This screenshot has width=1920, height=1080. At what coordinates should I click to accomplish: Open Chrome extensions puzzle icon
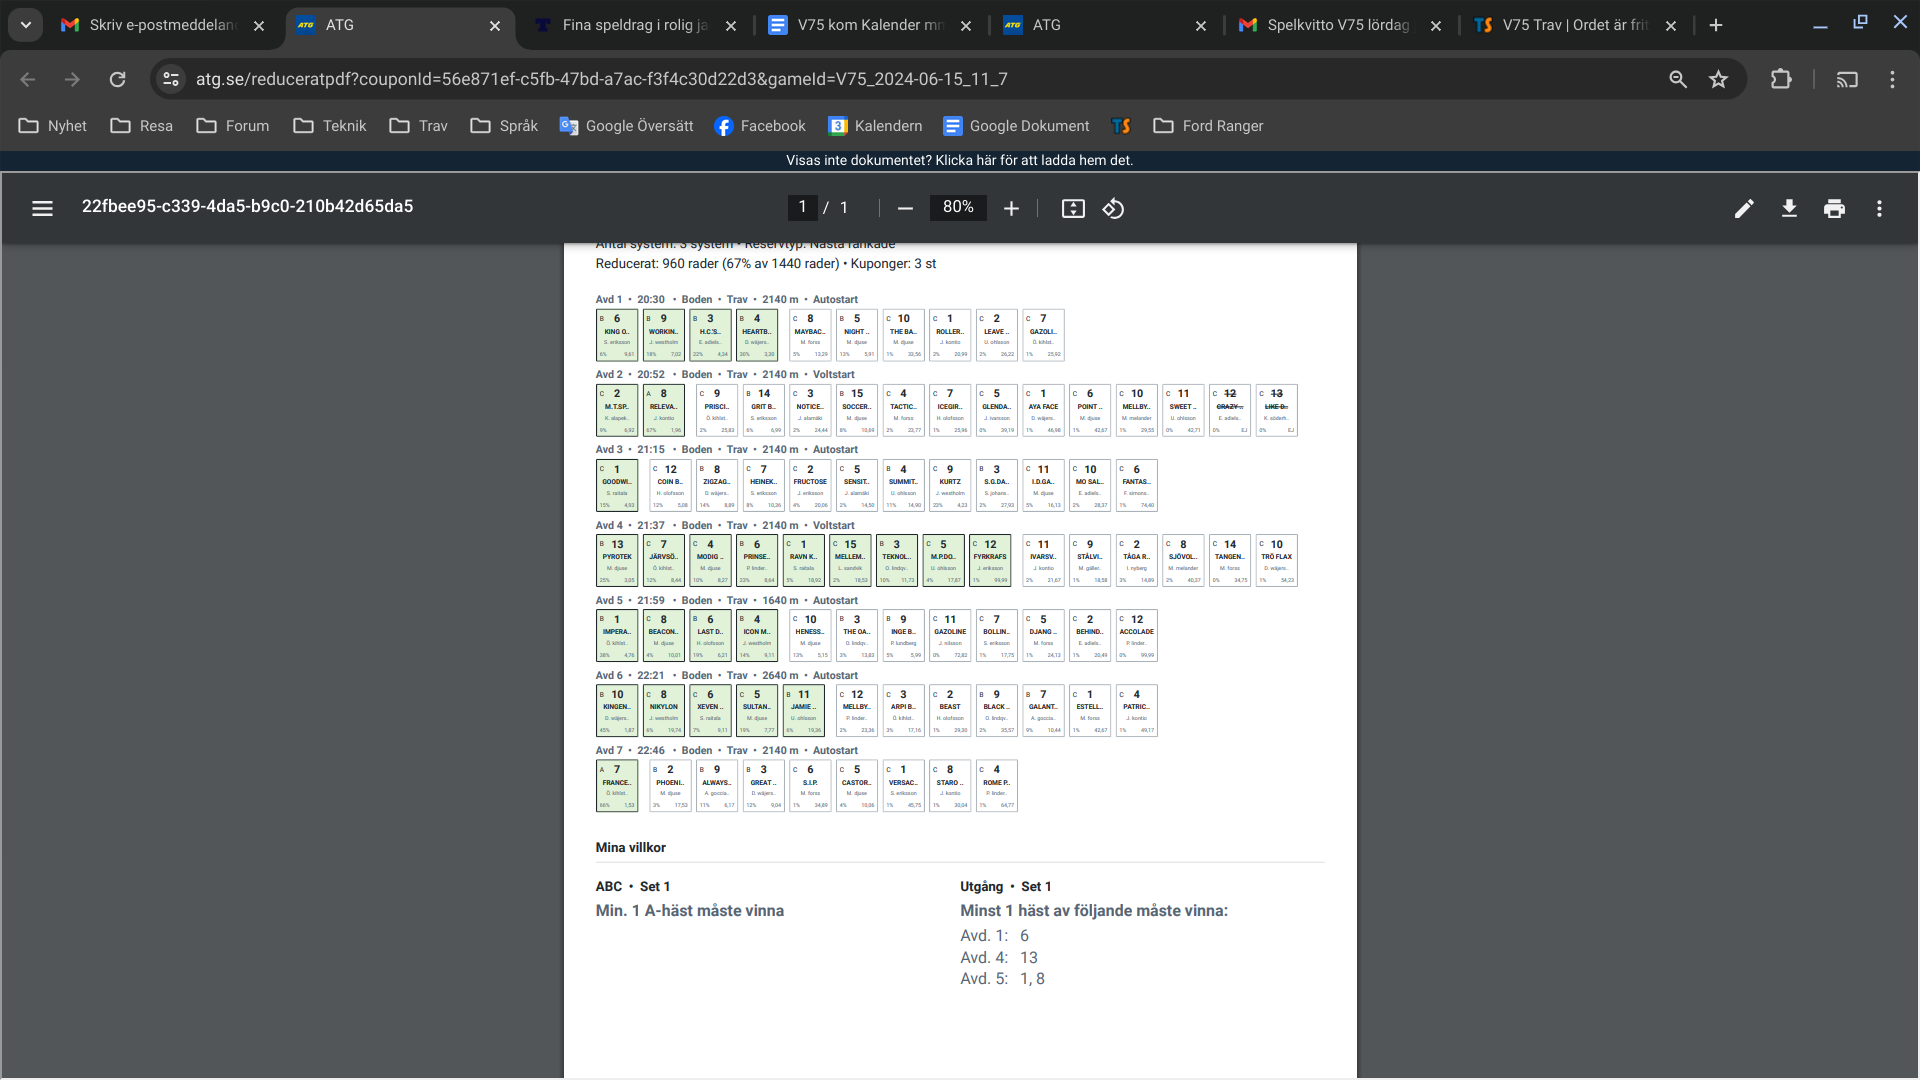(1781, 79)
